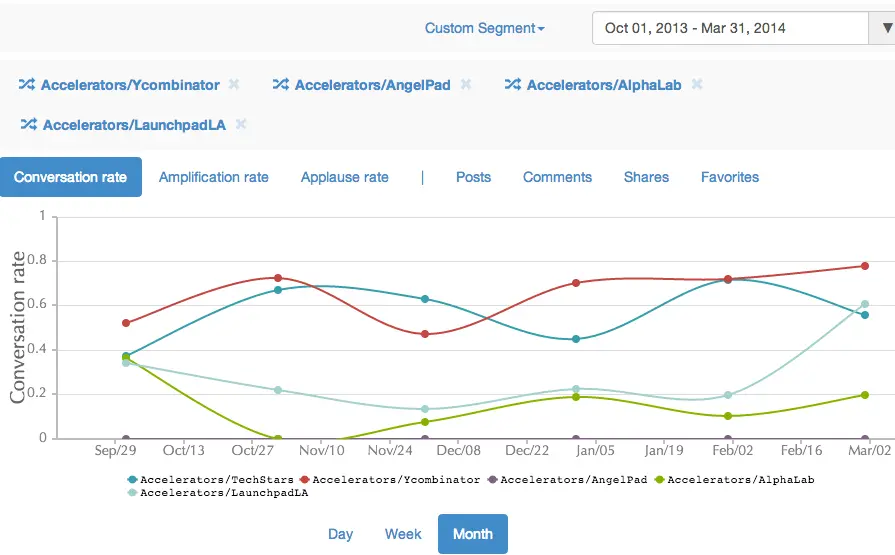
Task: Remove the Accelerators/AlphaLab segment tag
Action: tap(697, 85)
